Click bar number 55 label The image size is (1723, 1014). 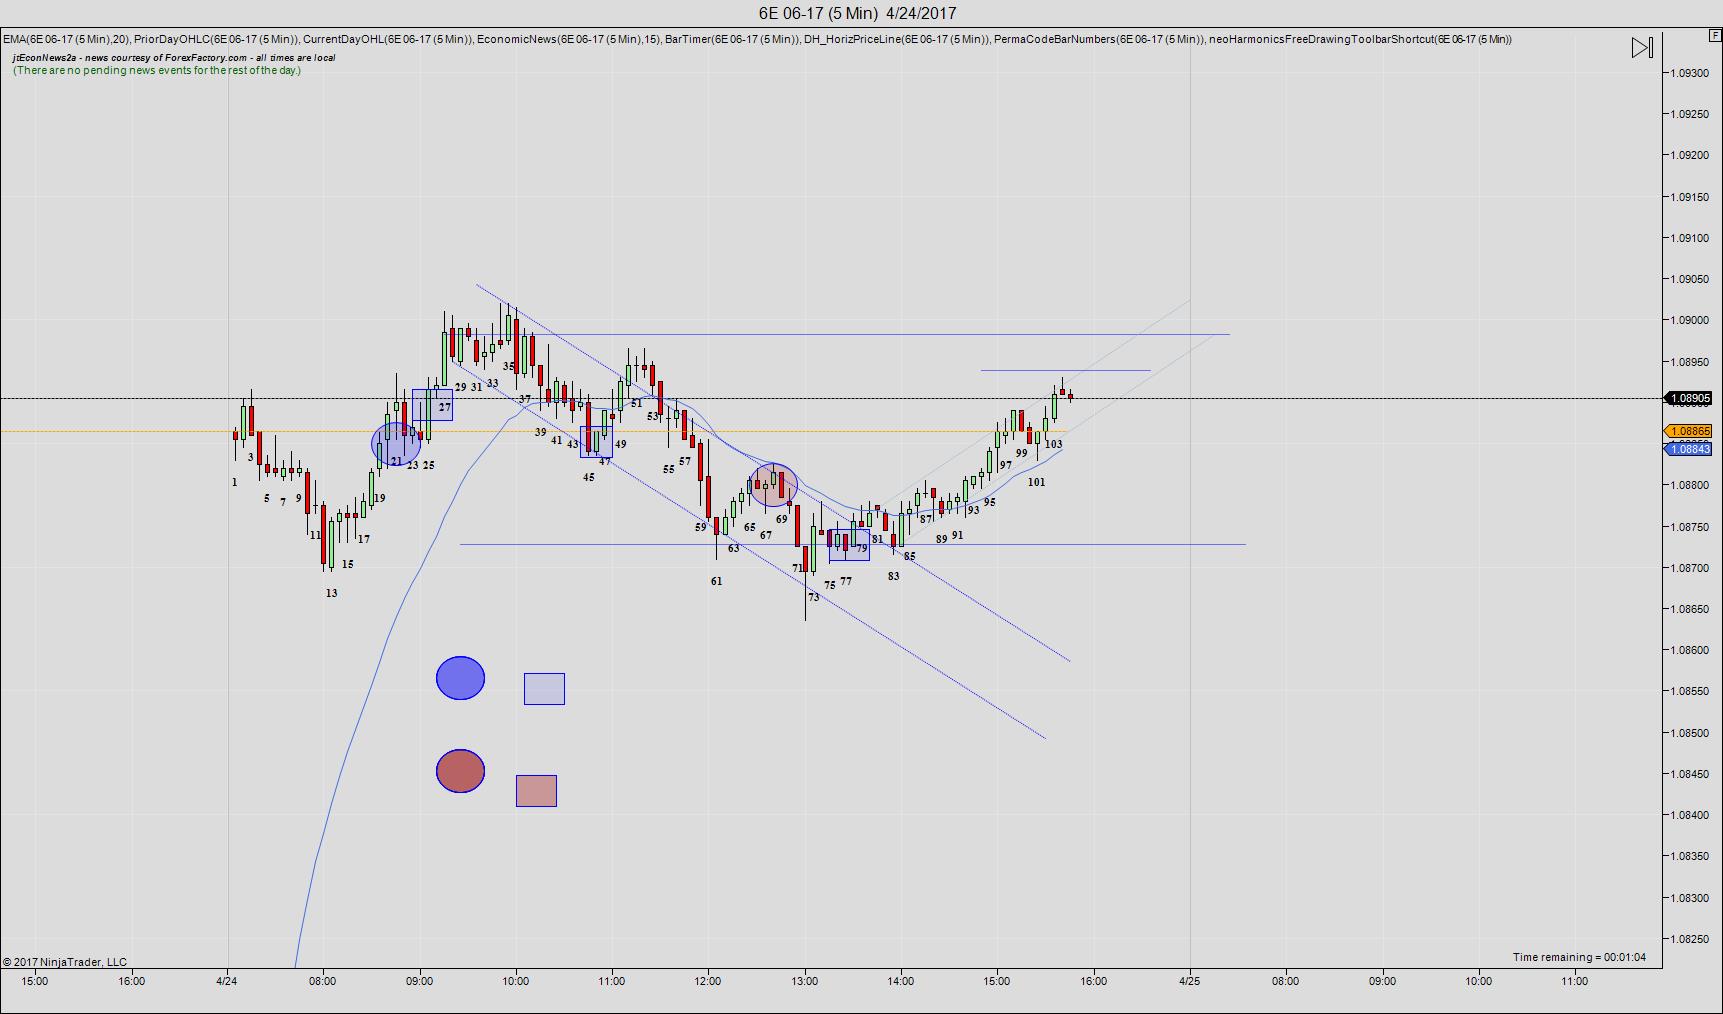tap(668, 469)
